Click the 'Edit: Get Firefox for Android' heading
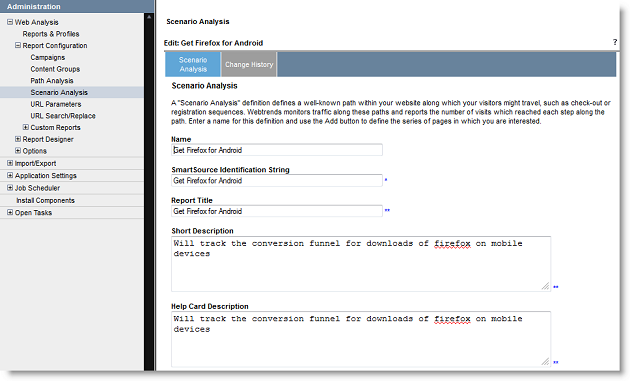The height and width of the screenshot is (381, 630). point(213,43)
